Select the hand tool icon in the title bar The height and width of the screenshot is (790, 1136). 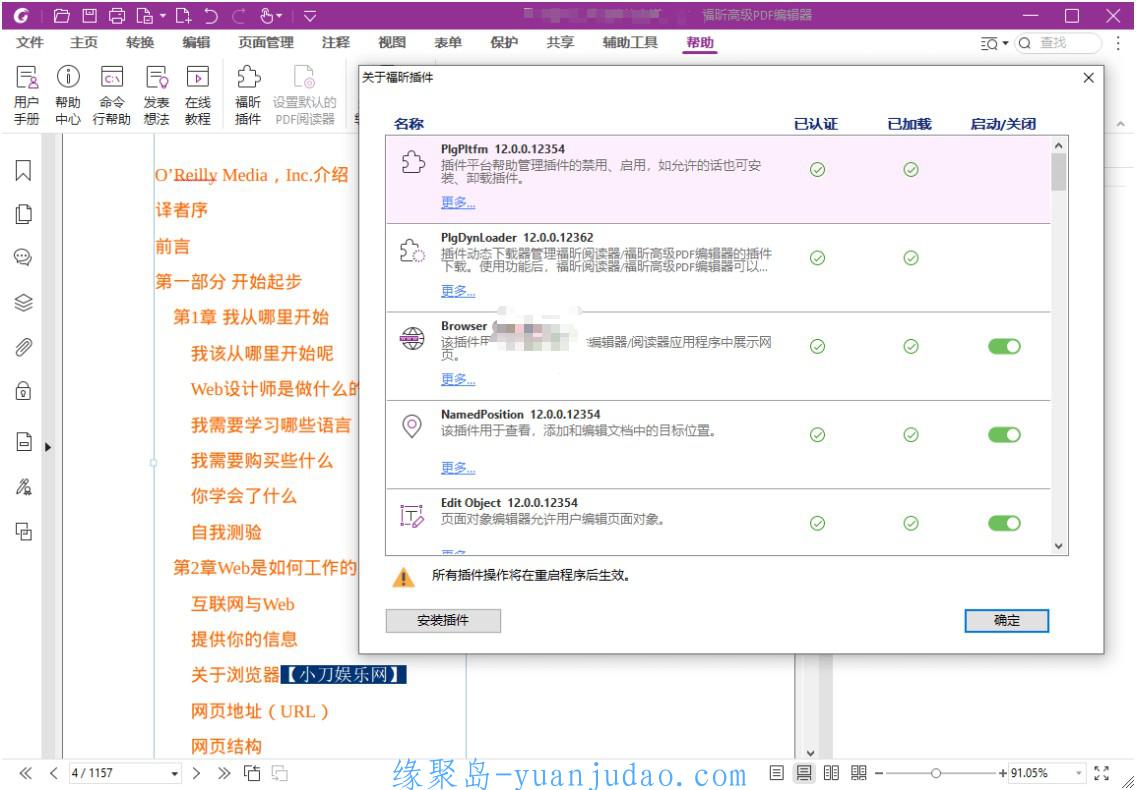266,15
